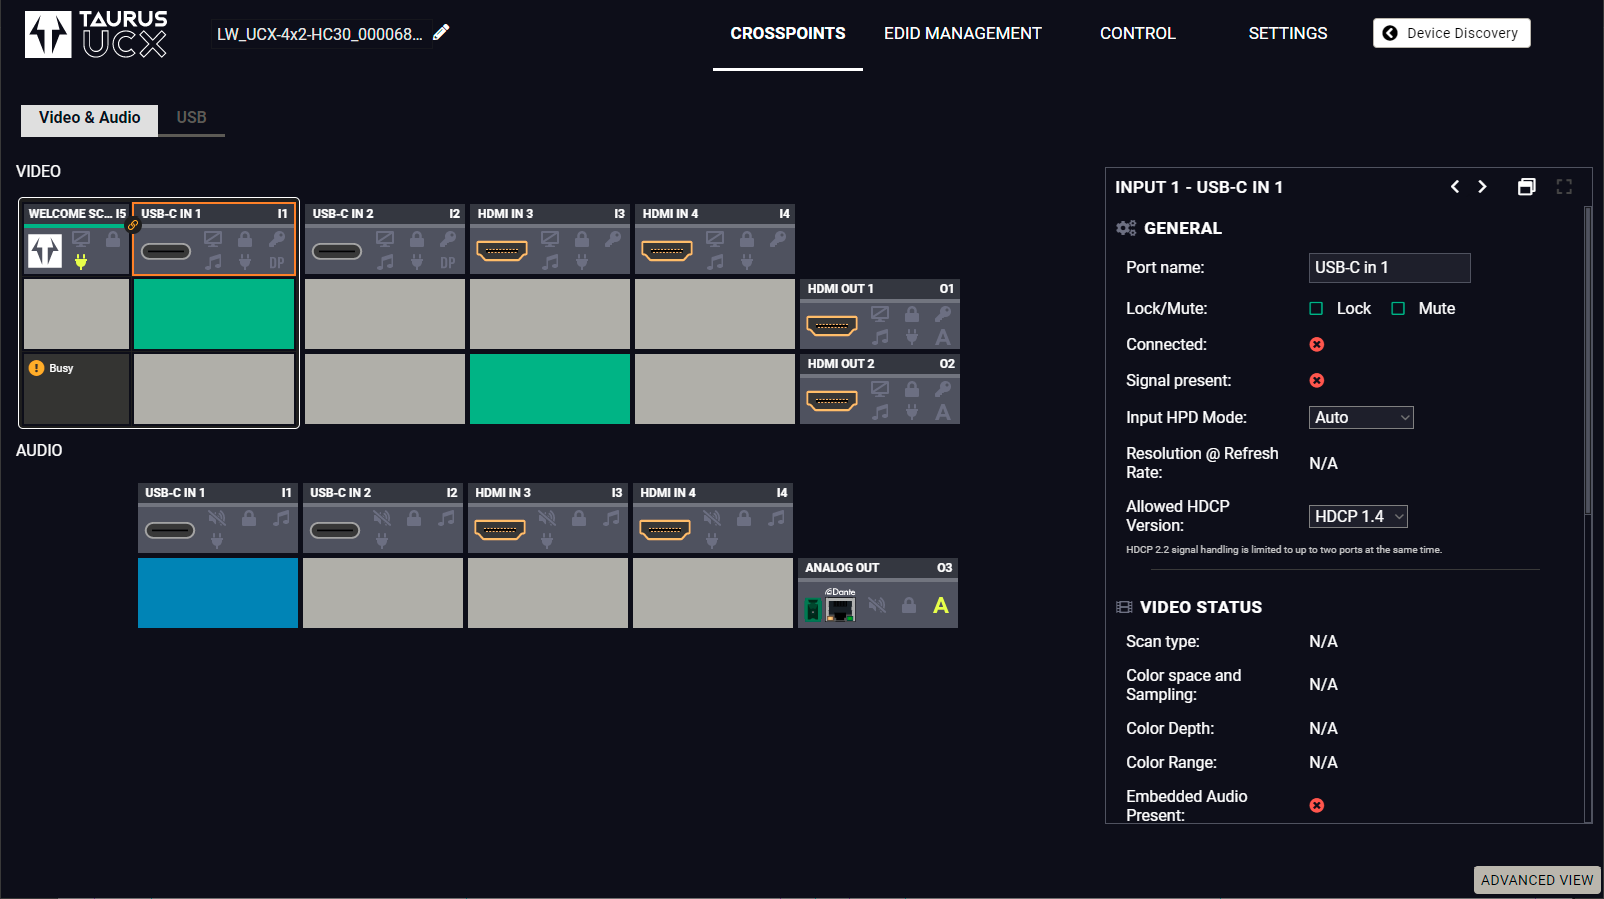
Task: Click the USB-C connector icon on video USB-C IN 1
Action: click(x=166, y=251)
